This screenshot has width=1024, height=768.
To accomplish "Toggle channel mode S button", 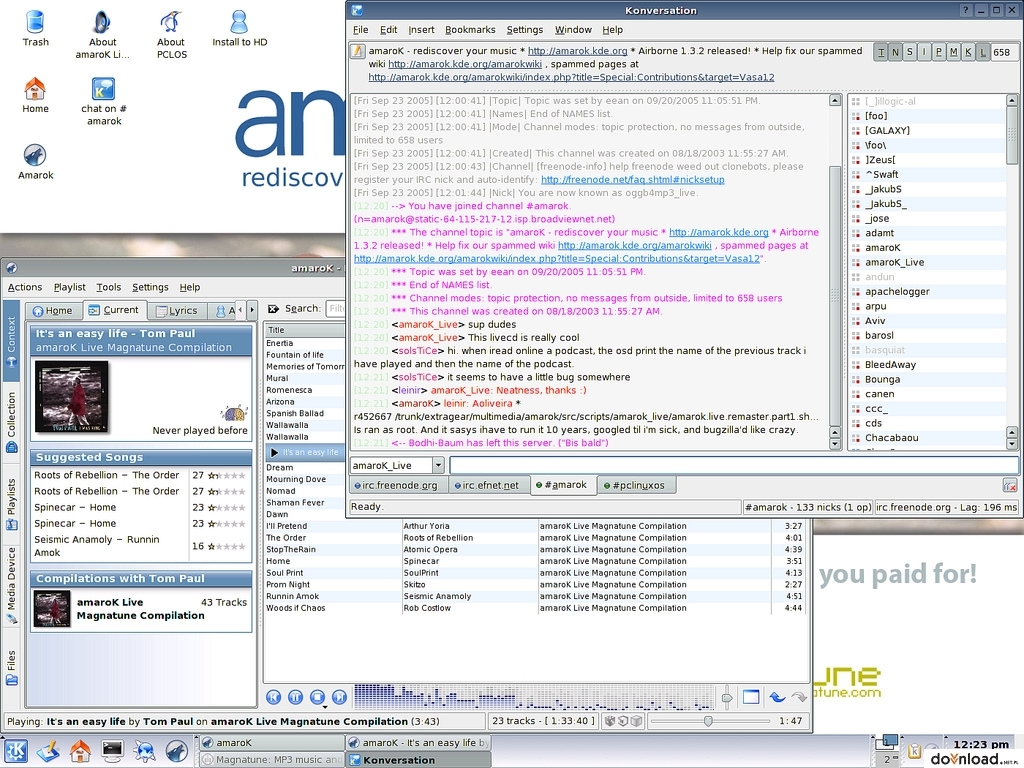I will pyautogui.click(x=910, y=52).
